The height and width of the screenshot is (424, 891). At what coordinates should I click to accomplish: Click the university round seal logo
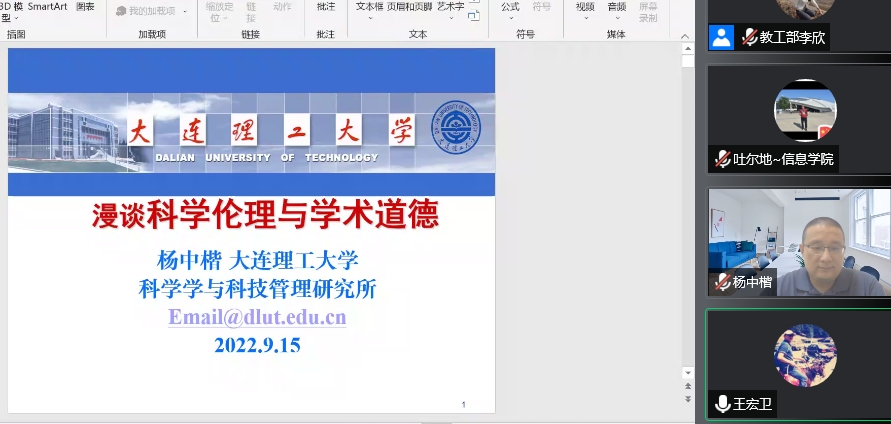456,127
